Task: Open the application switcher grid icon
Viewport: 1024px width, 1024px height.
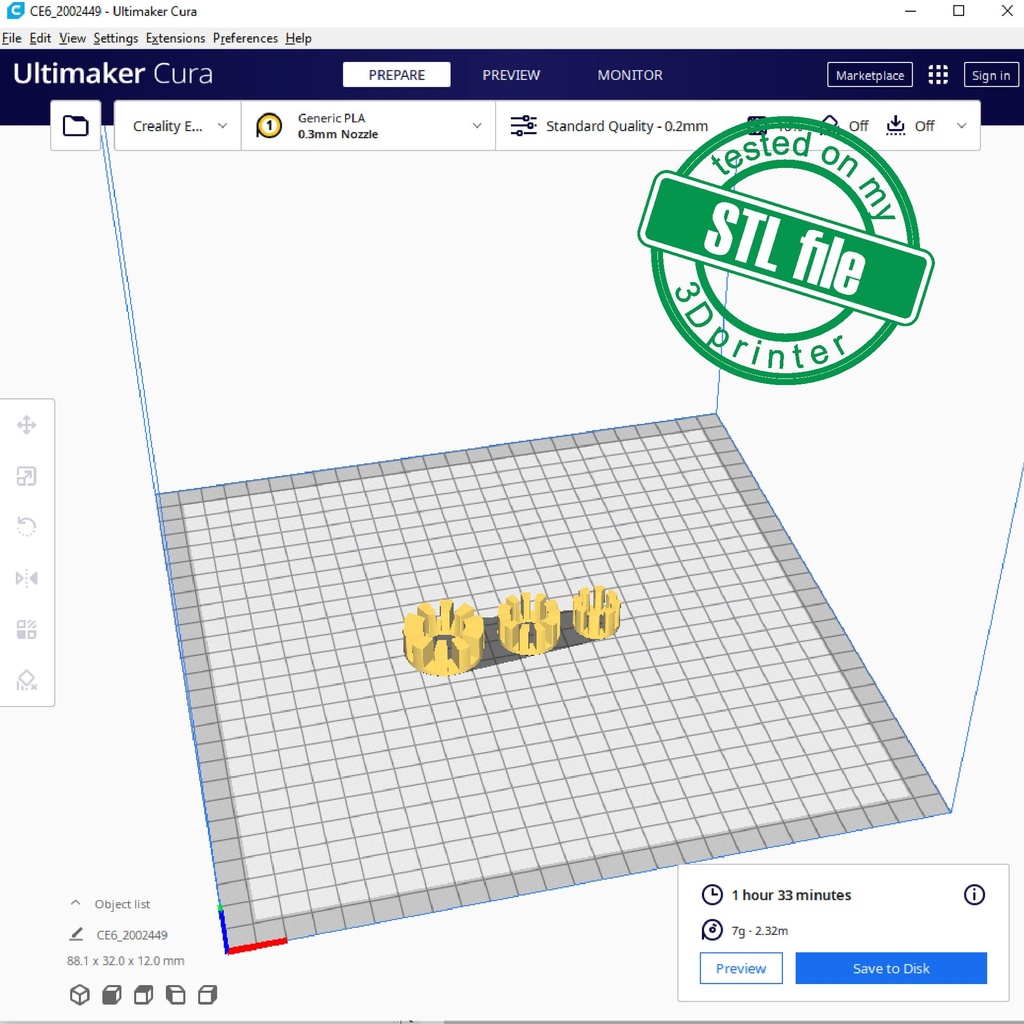Action: [938, 75]
